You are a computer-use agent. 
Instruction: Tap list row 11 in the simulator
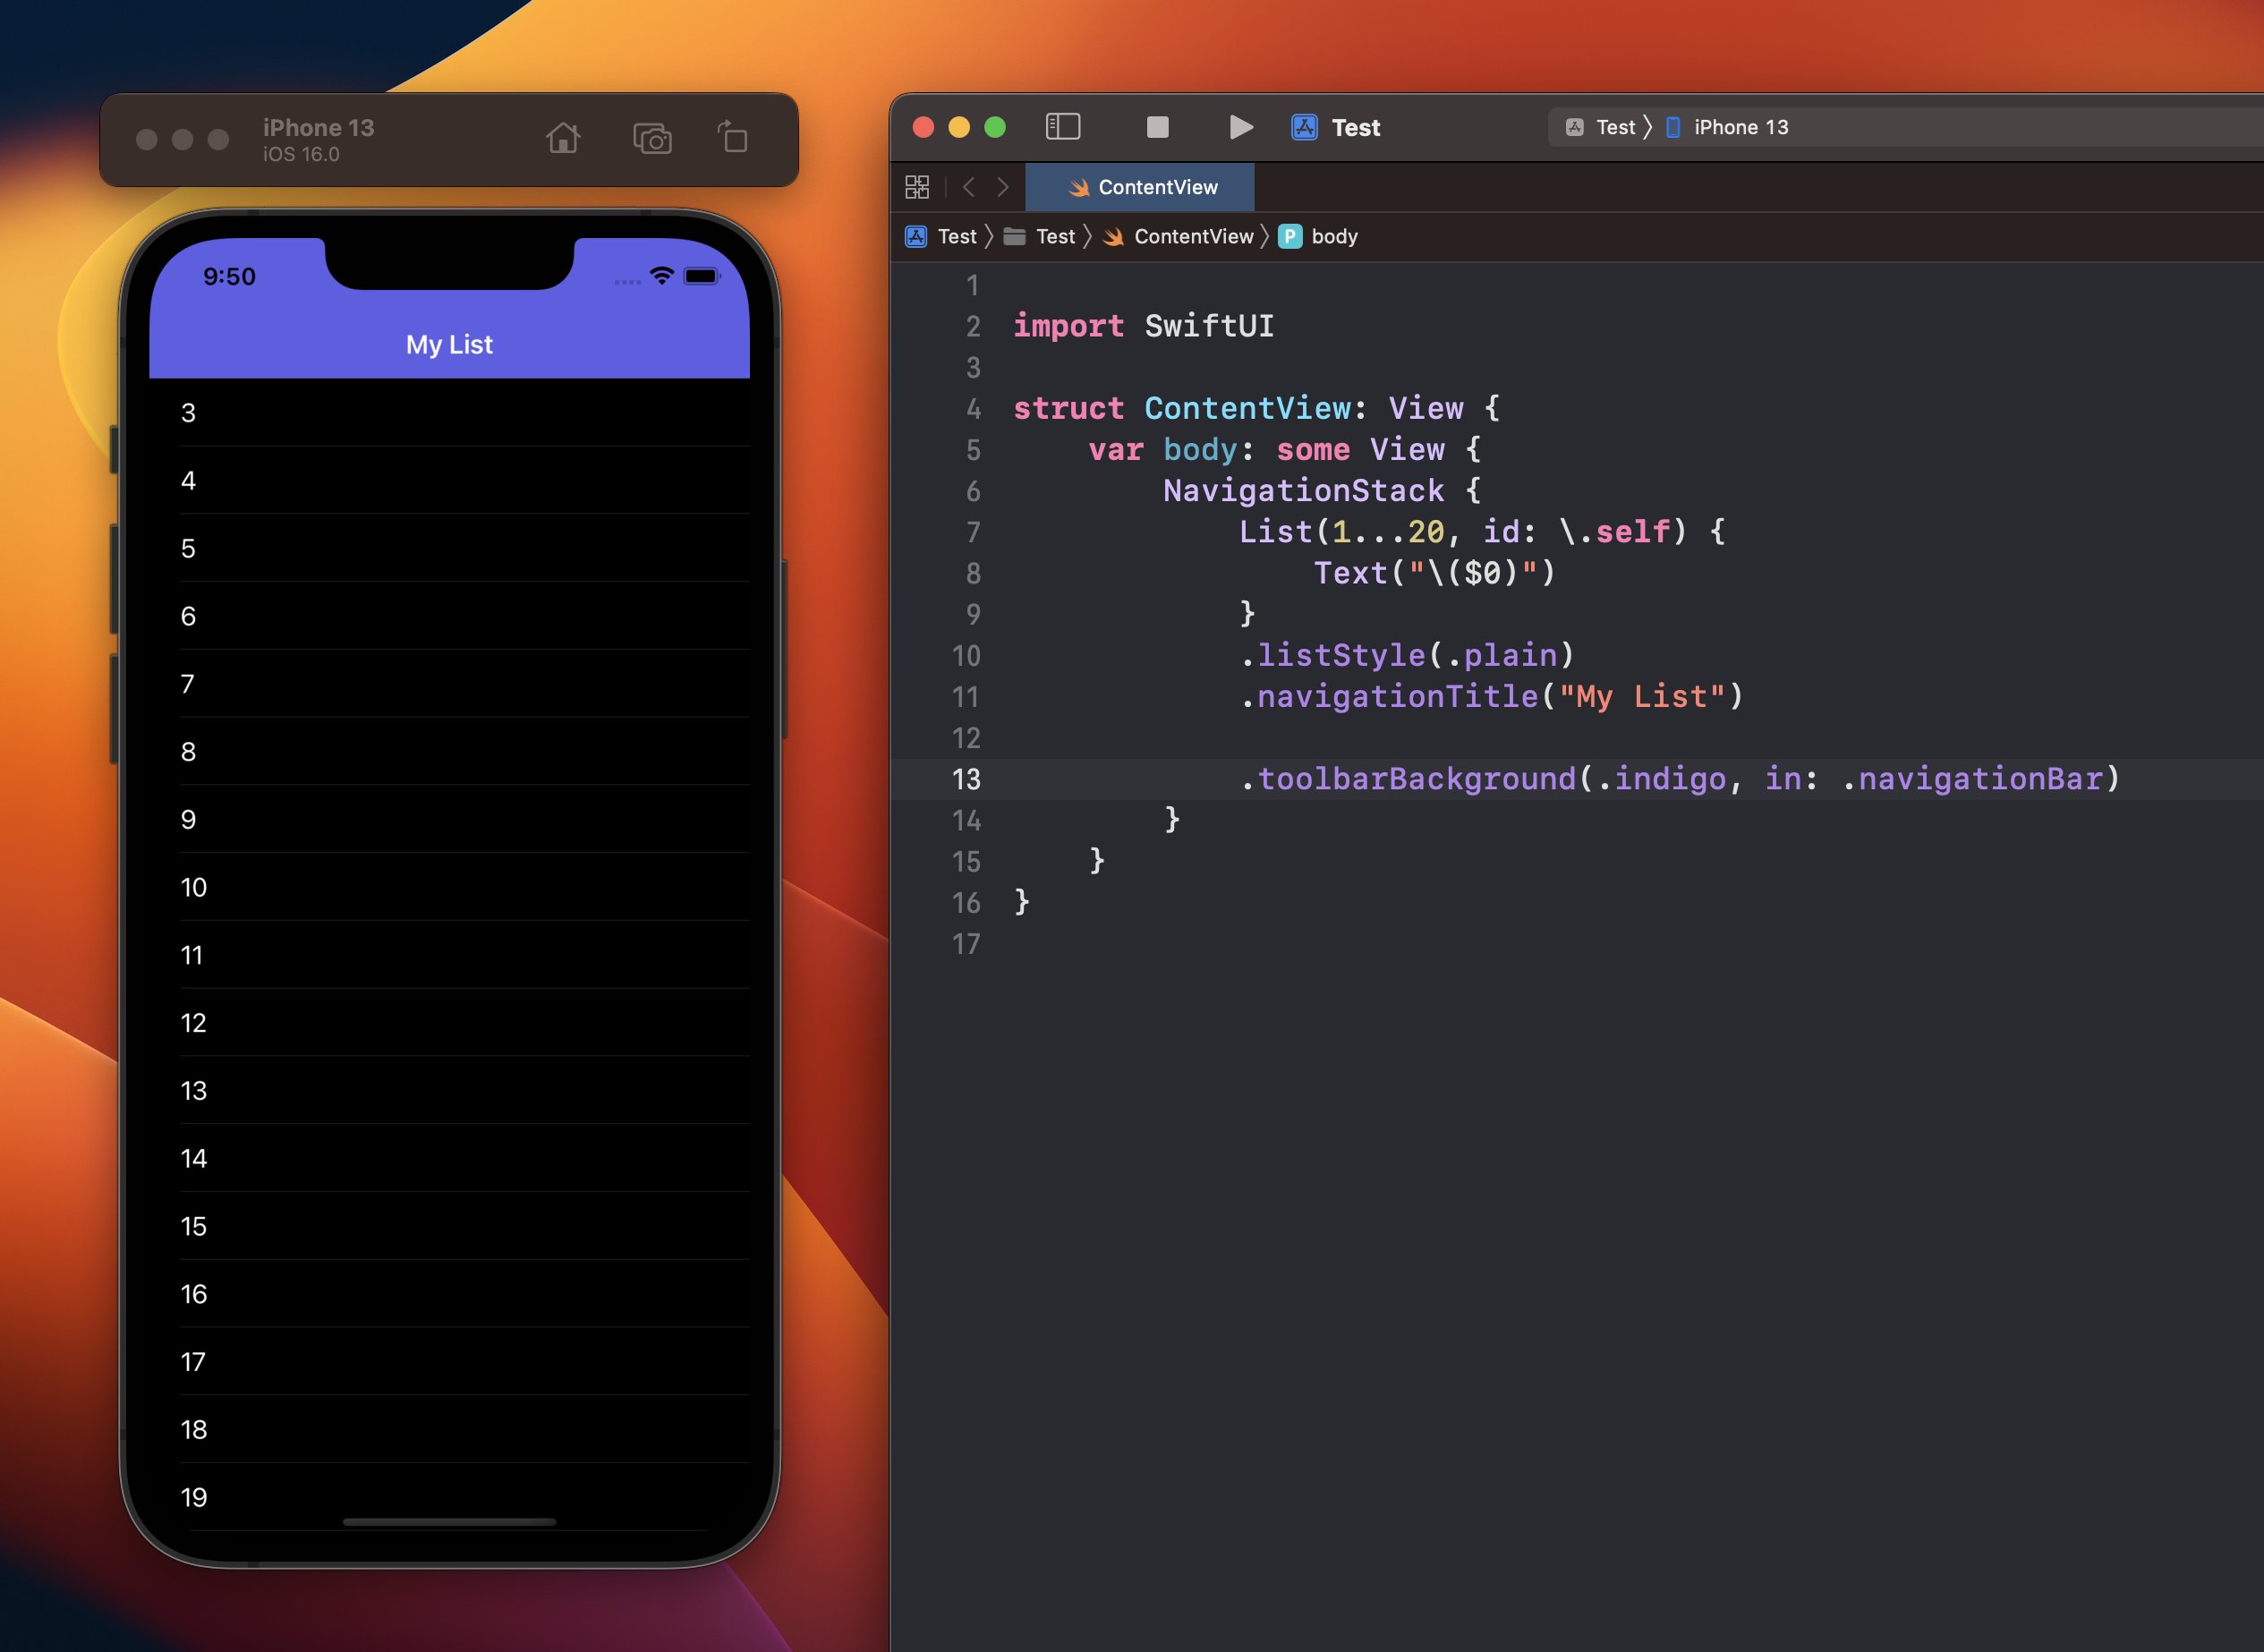(x=449, y=955)
